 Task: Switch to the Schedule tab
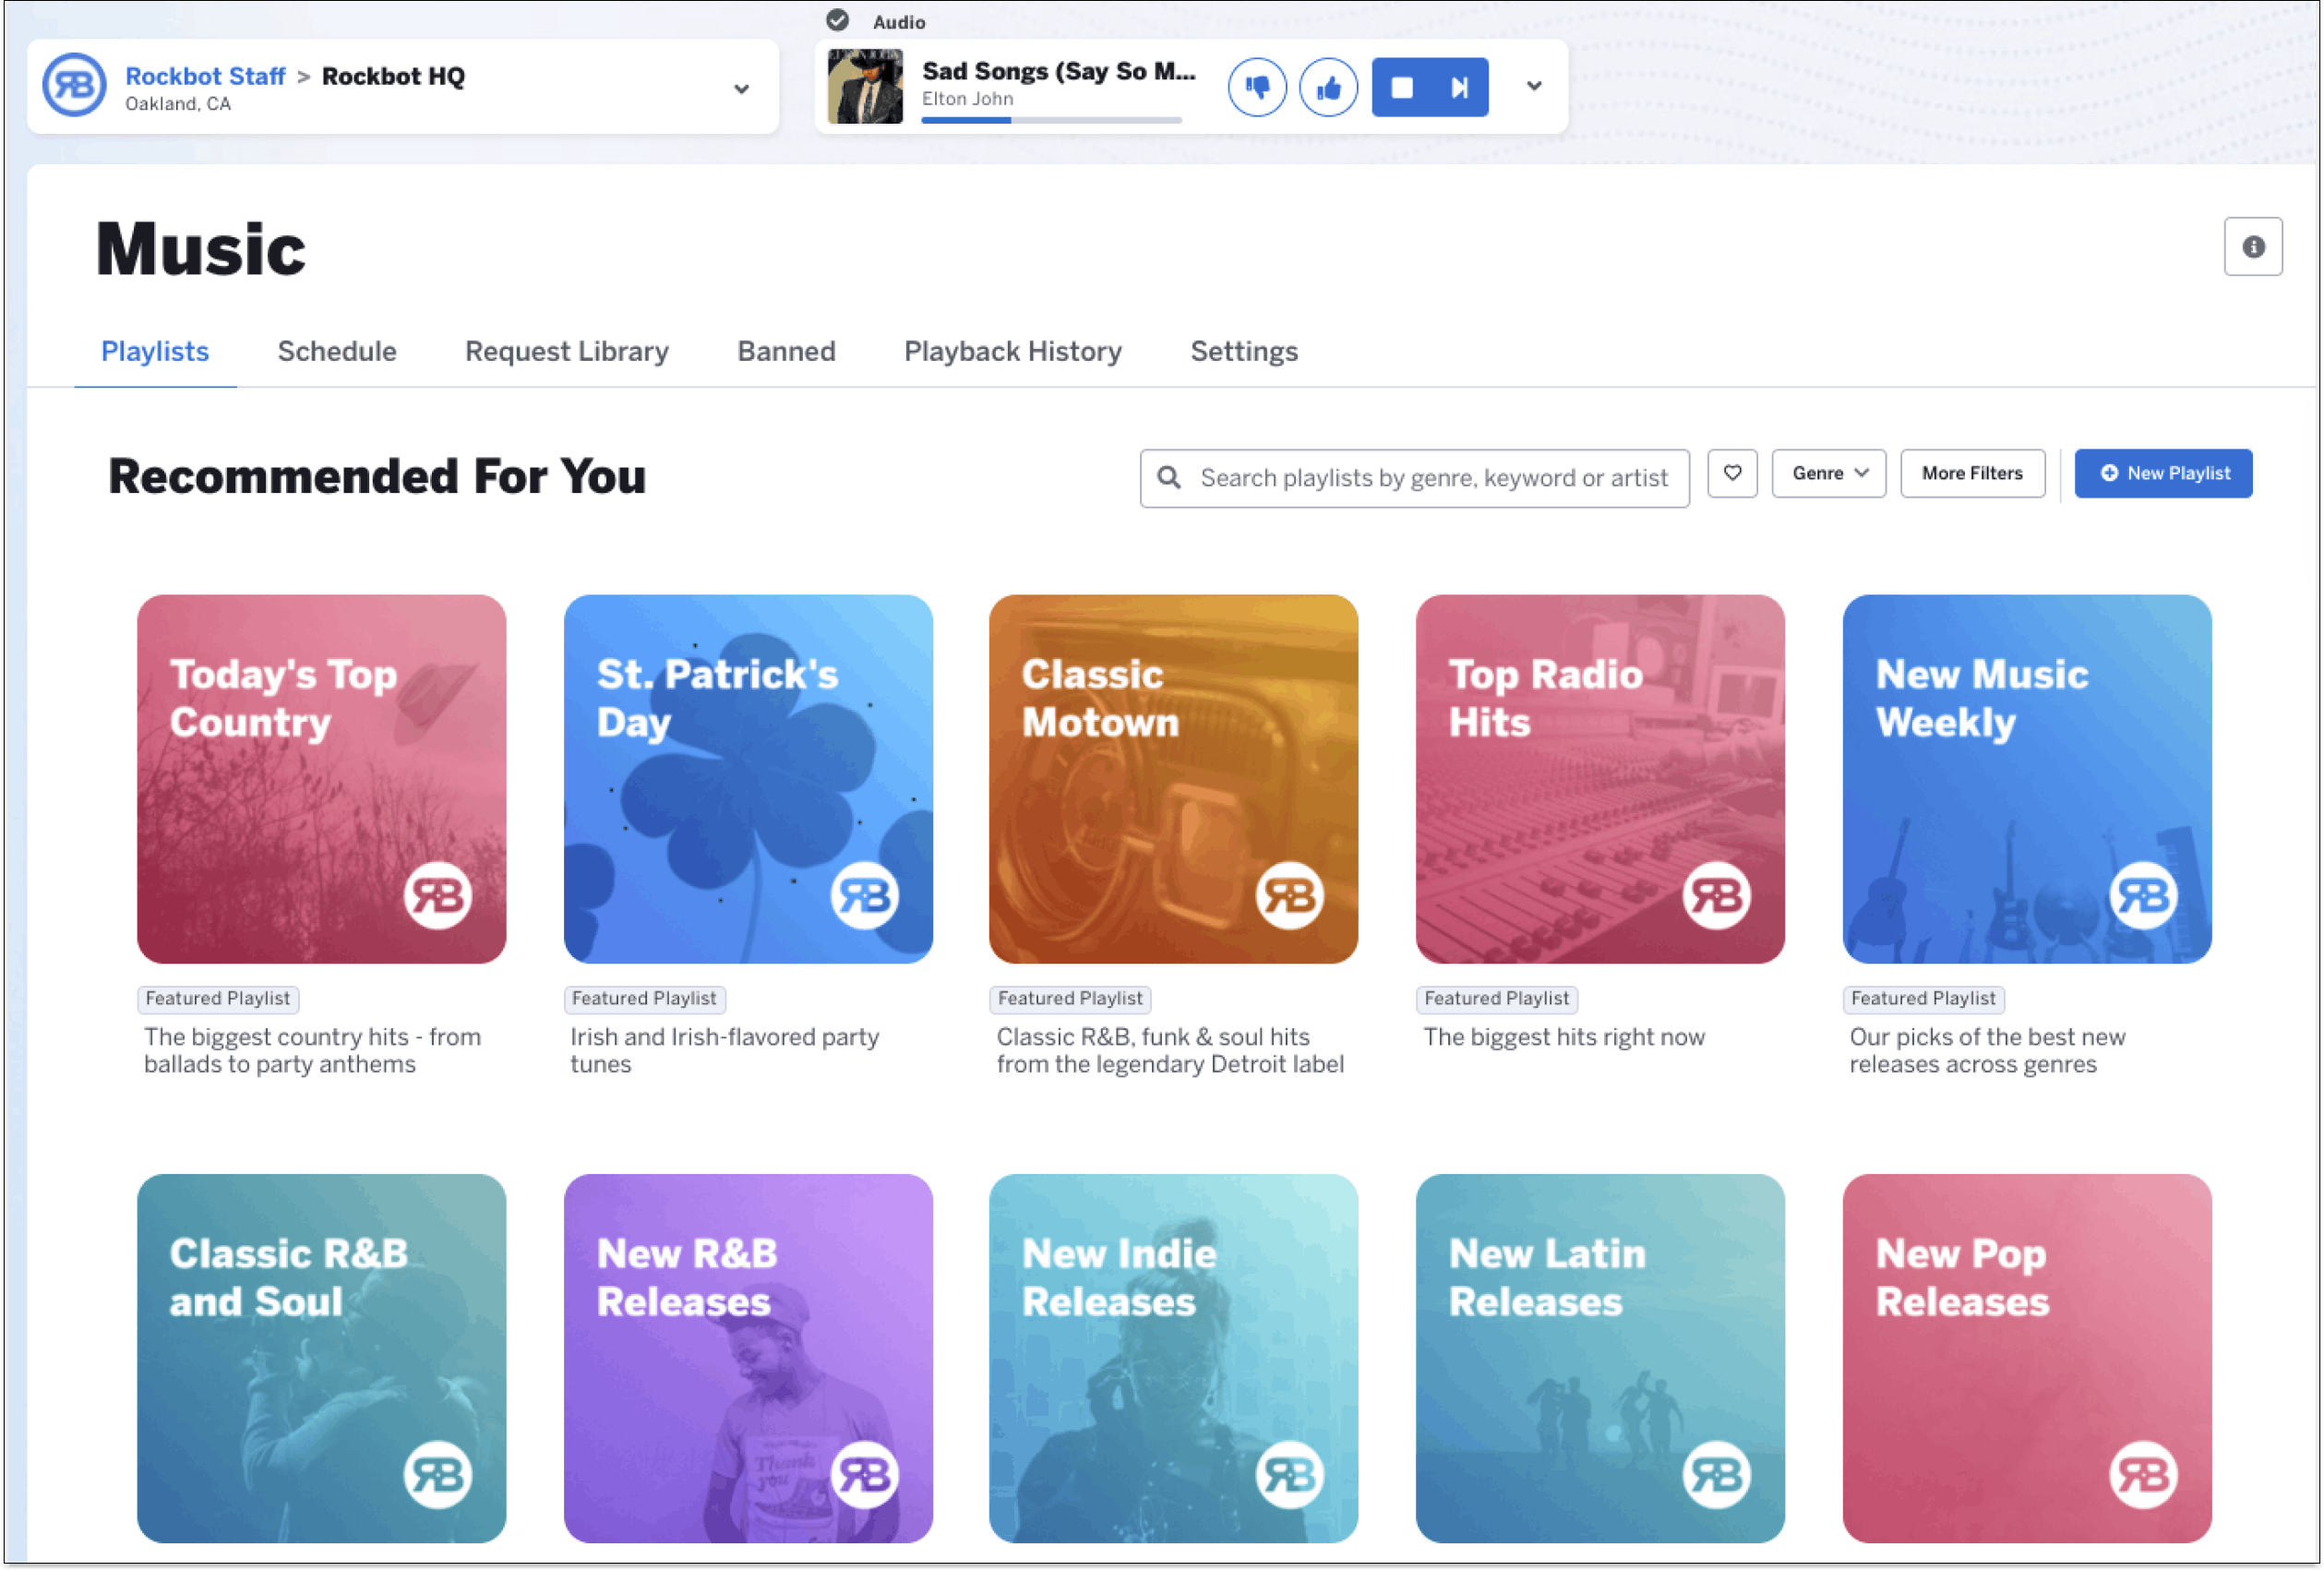tap(337, 351)
